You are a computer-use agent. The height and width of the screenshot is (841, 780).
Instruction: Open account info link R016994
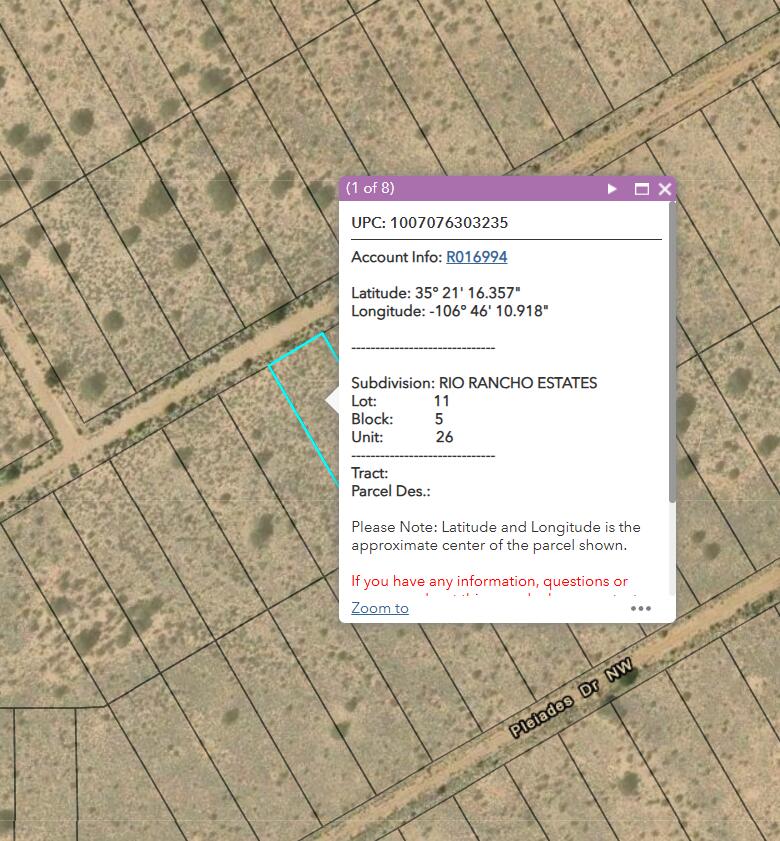(x=476, y=257)
